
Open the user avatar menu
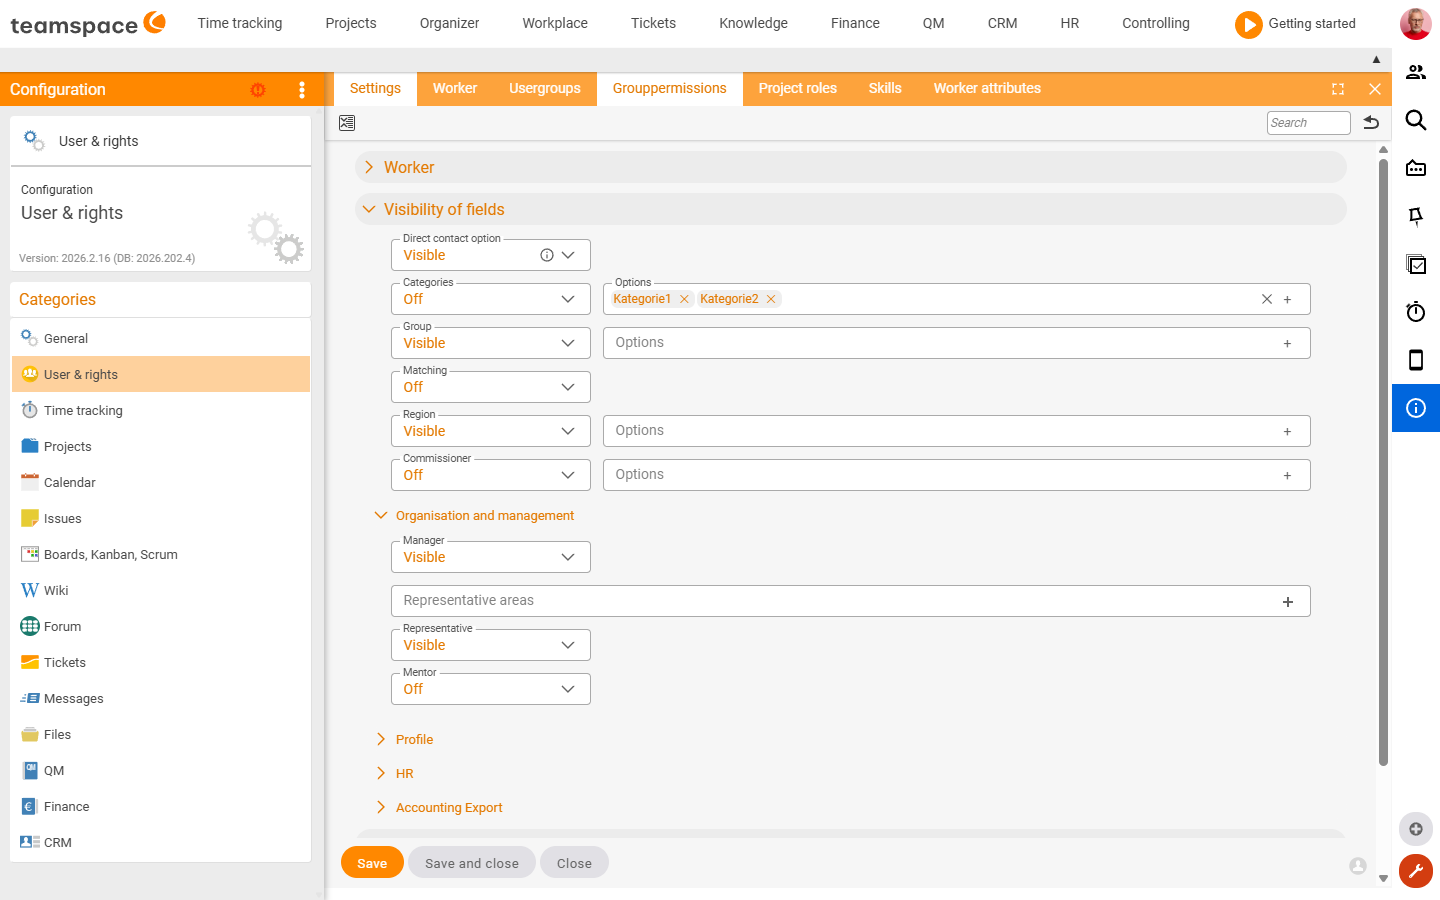pyautogui.click(x=1415, y=23)
